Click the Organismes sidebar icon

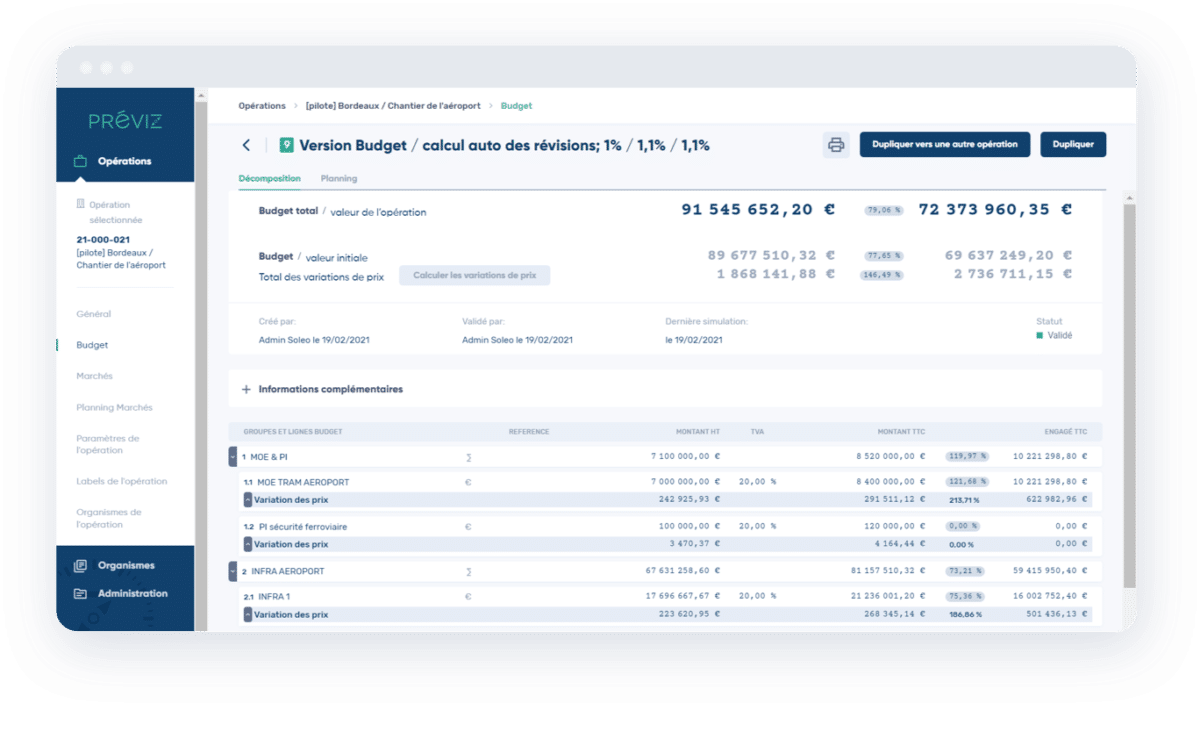click(80, 565)
